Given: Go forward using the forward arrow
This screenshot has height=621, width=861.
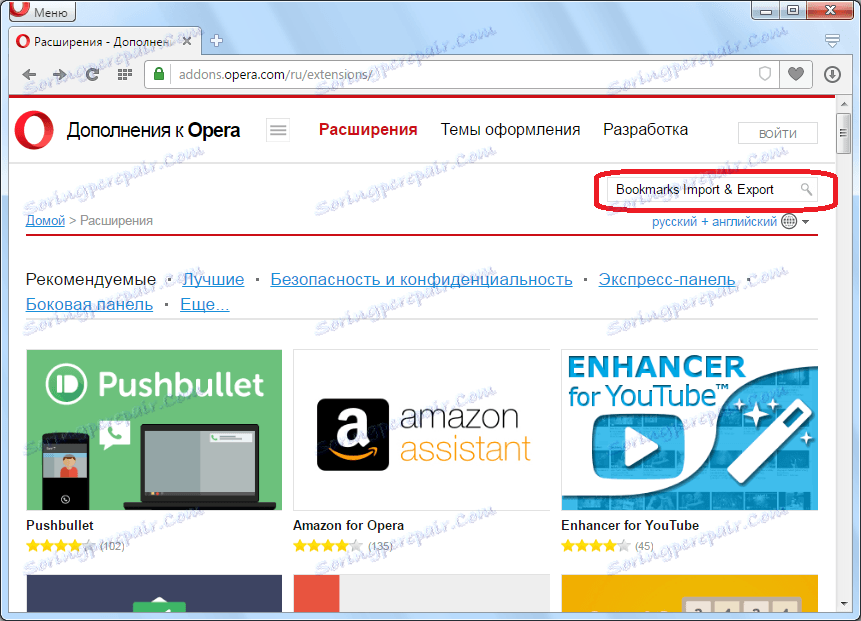Looking at the screenshot, I should tap(58, 74).
